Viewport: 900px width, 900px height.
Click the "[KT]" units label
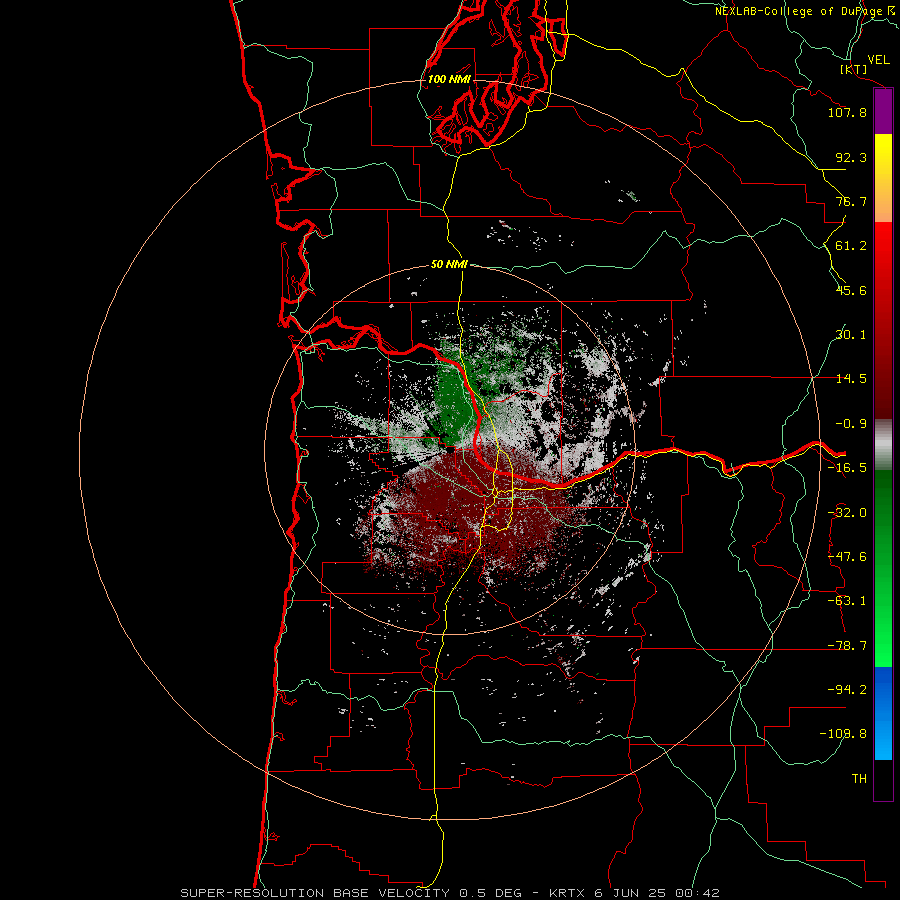click(x=854, y=69)
